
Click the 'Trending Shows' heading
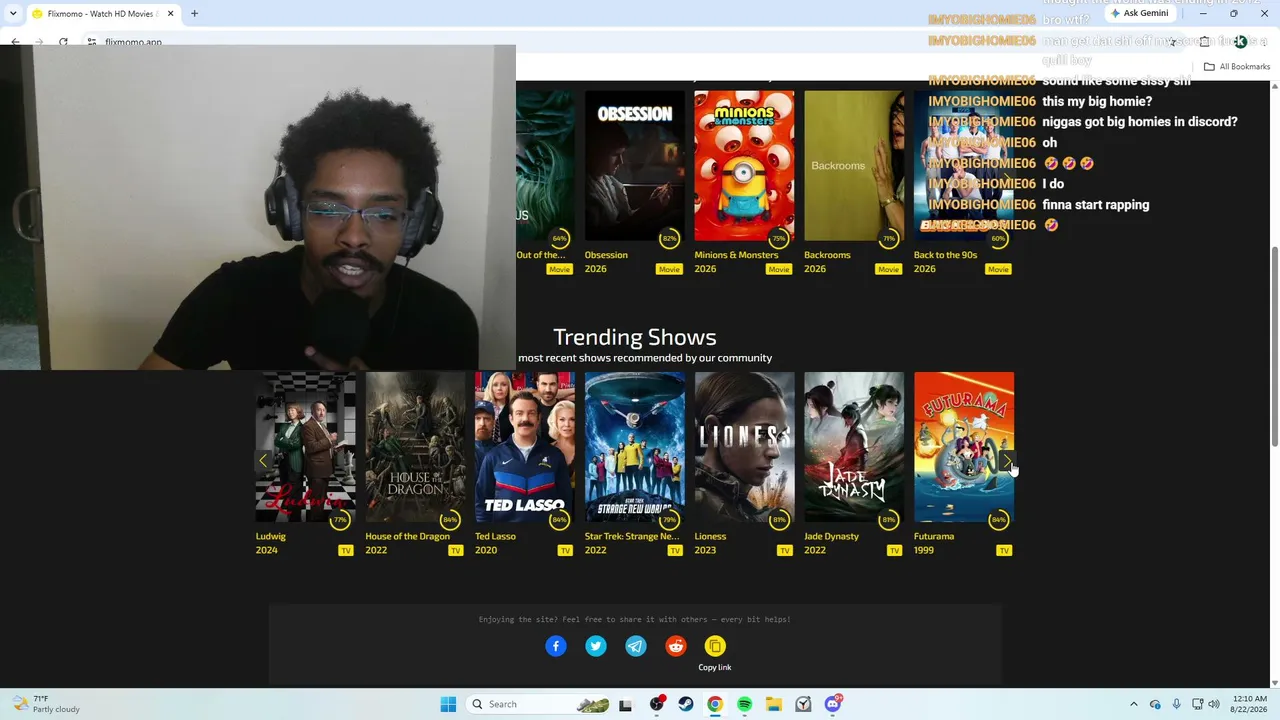click(635, 337)
